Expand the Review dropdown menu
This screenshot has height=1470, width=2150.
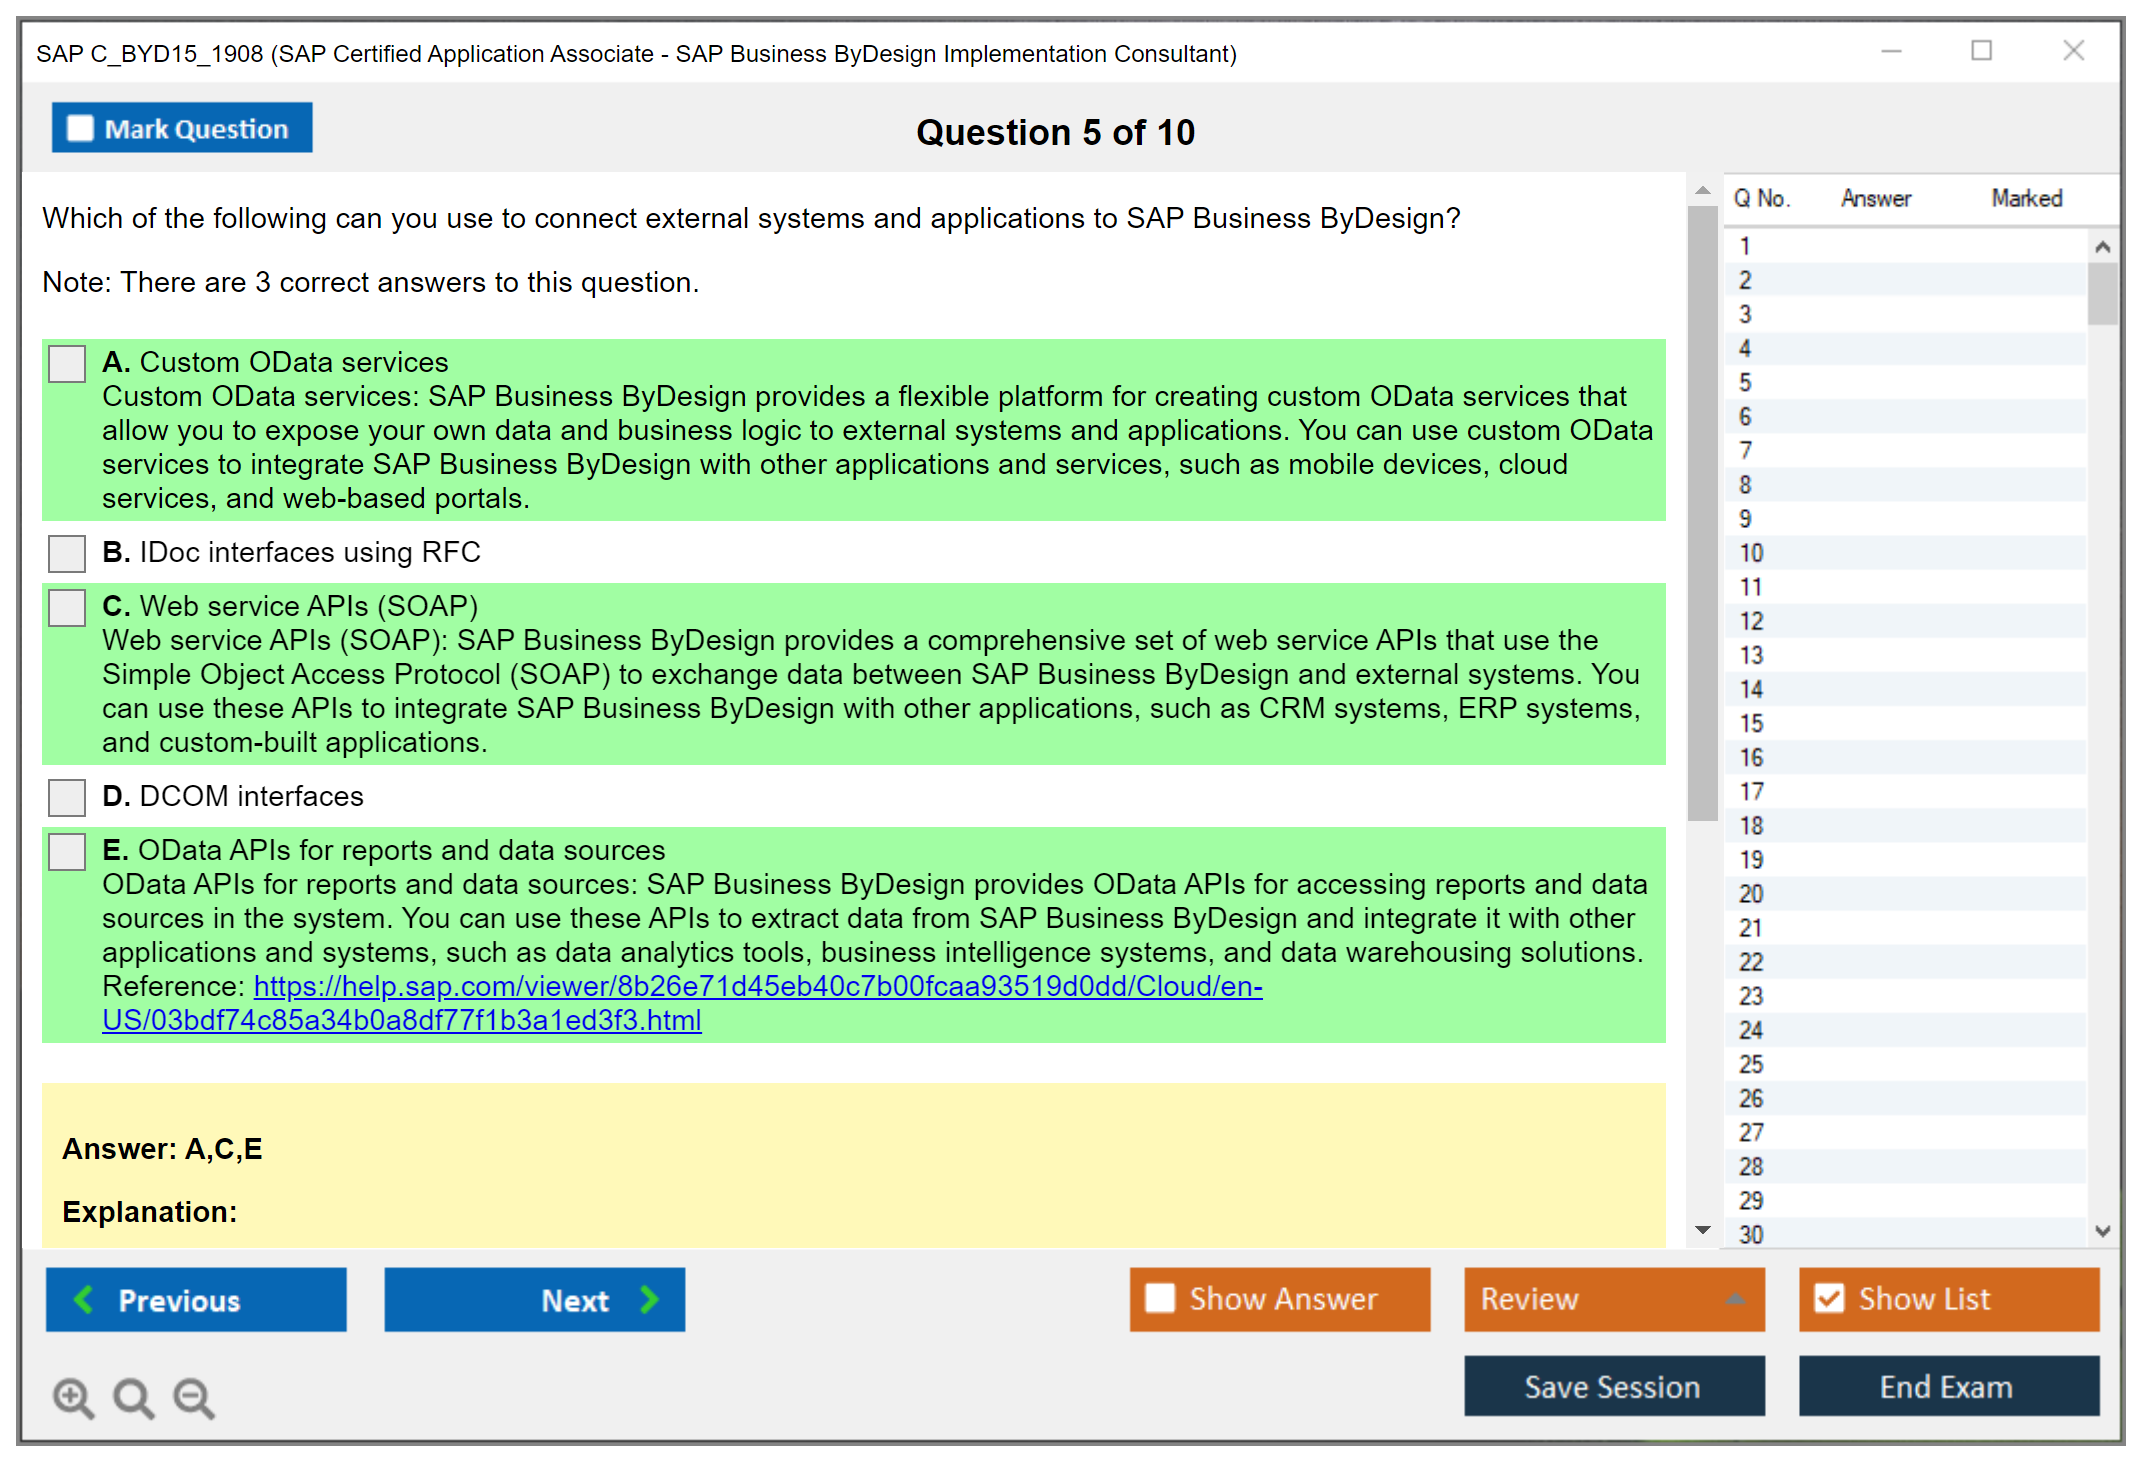1735,1299
